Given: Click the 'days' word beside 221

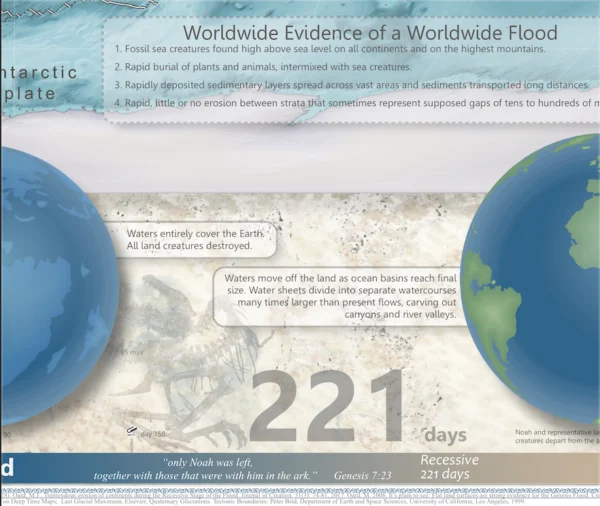Looking at the screenshot, I should coord(445,436).
